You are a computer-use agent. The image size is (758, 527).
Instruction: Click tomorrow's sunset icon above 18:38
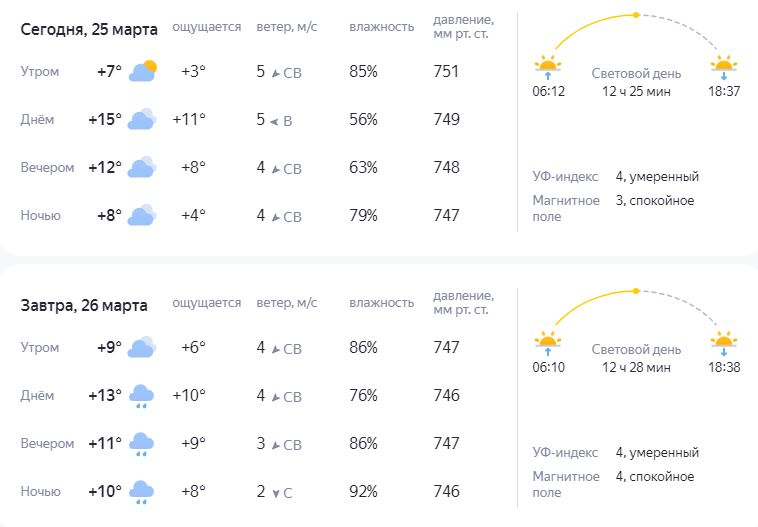[723, 344]
